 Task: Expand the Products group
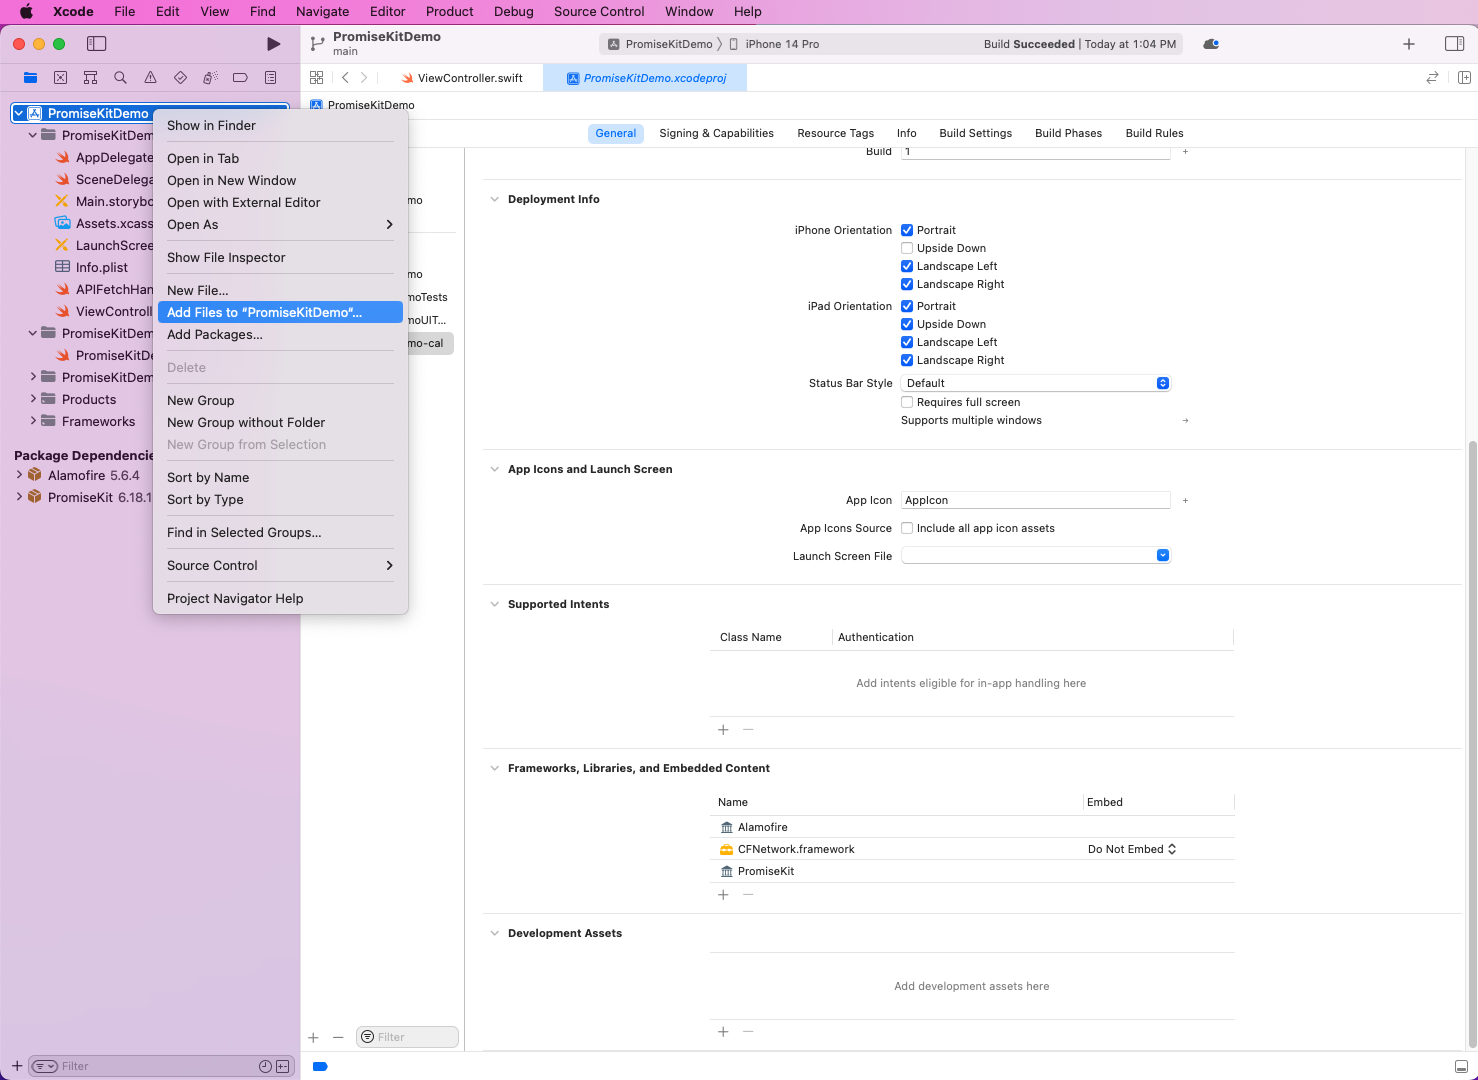[x=33, y=399]
